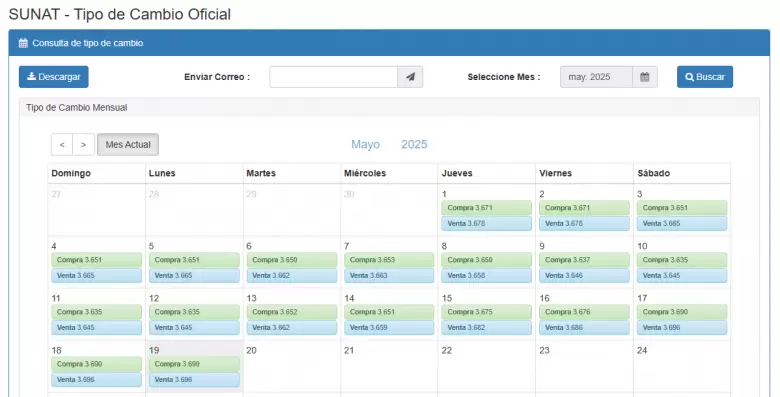Open the calendar icon next to month field
The height and width of the screenshot is (397, 780).
point(645,77)
